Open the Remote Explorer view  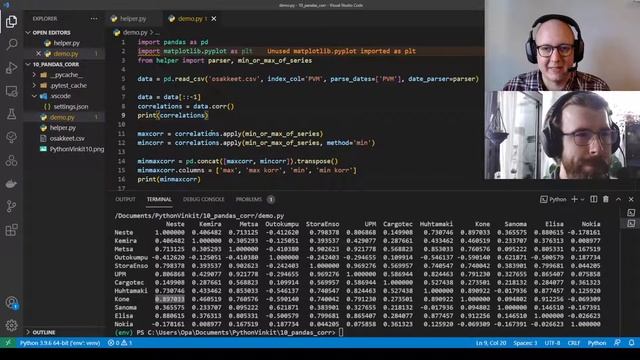[11, 91]
